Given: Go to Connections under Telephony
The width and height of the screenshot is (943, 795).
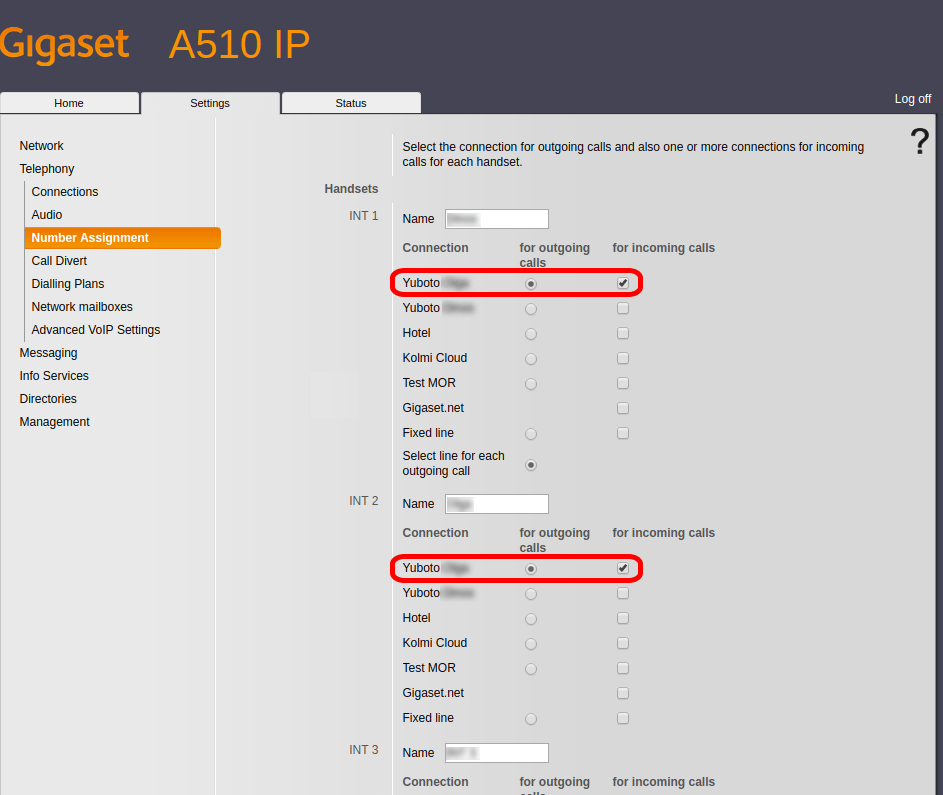Looking at the screenshot, I should point(65,191).
